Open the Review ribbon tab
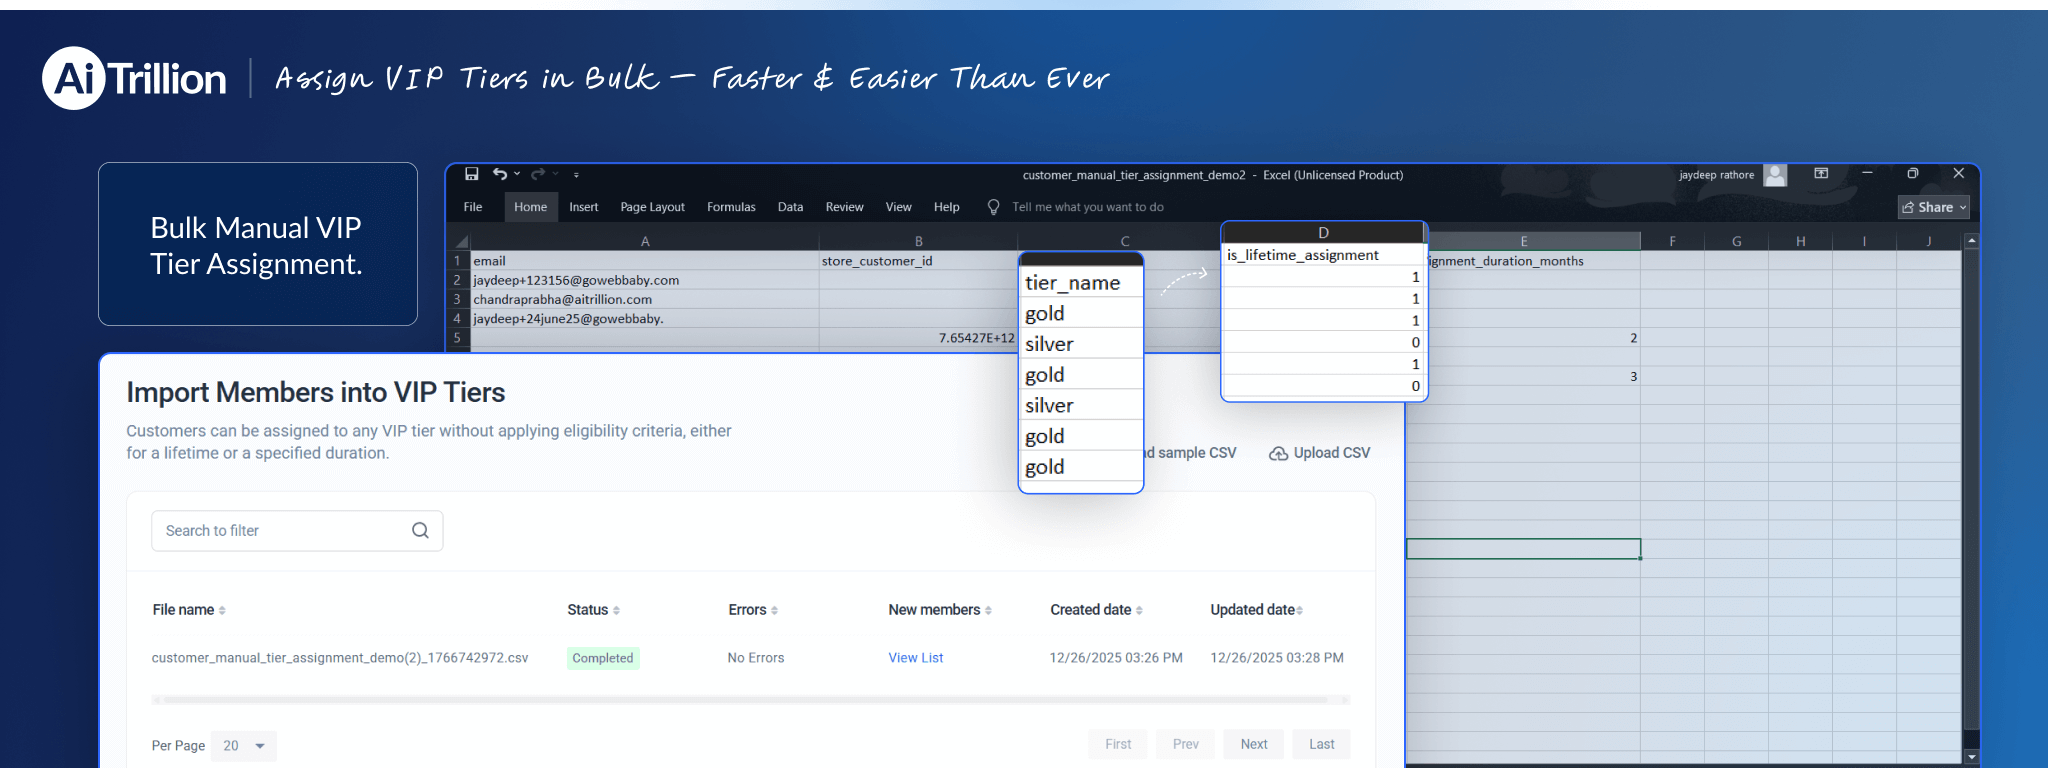 click(844, 207)
